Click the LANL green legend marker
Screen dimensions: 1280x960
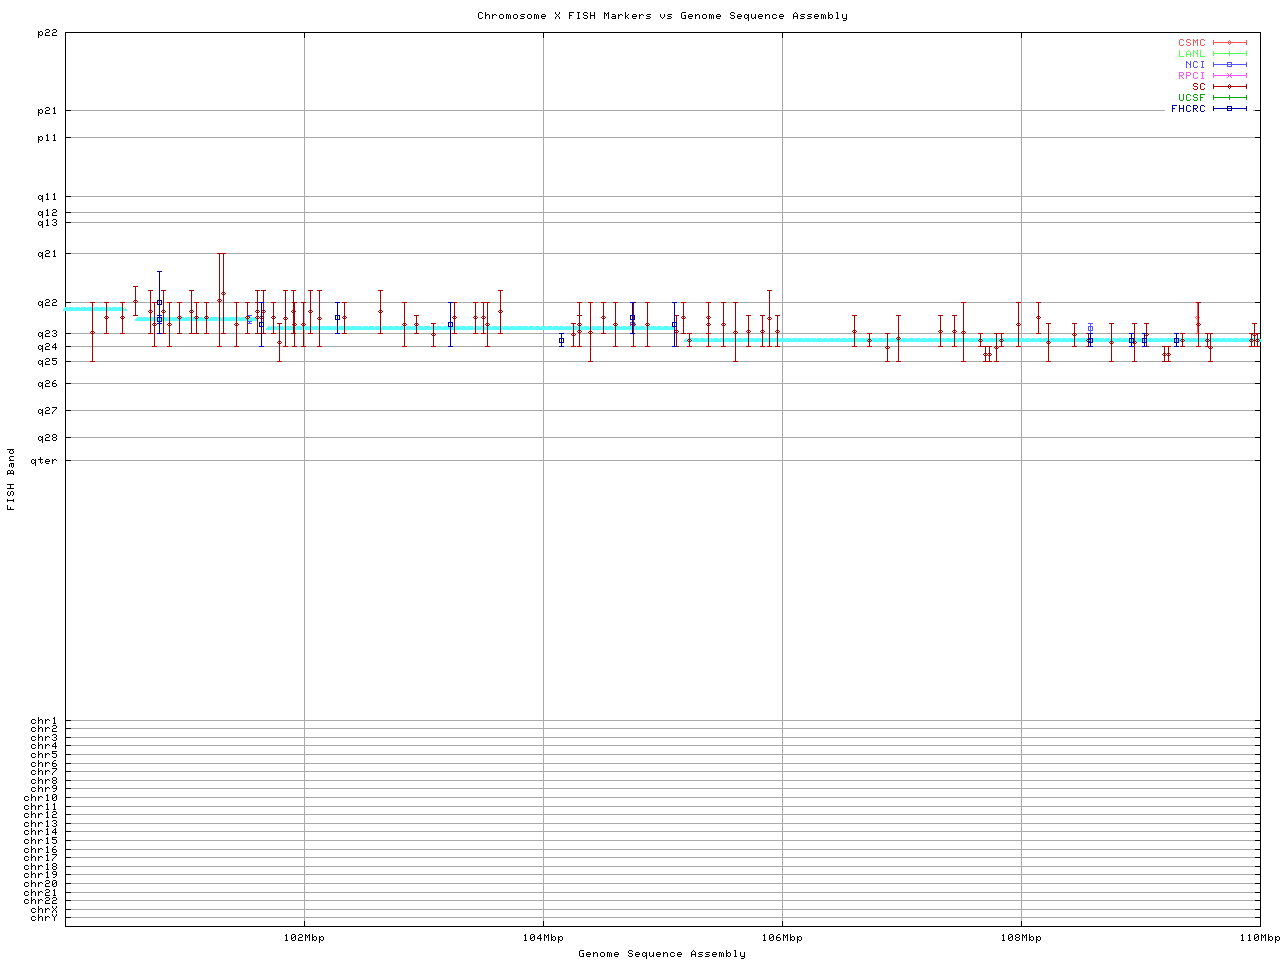(x=1229, y=54)
